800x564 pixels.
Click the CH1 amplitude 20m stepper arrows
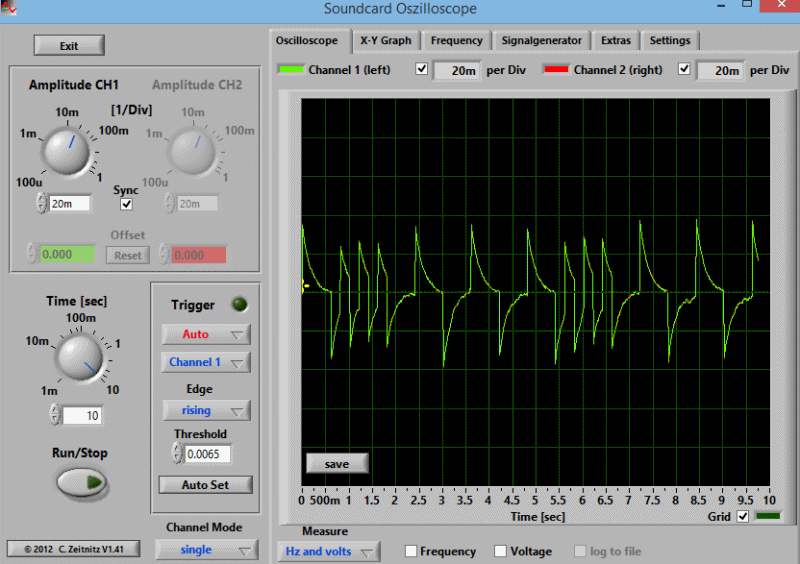pos(41,203)
